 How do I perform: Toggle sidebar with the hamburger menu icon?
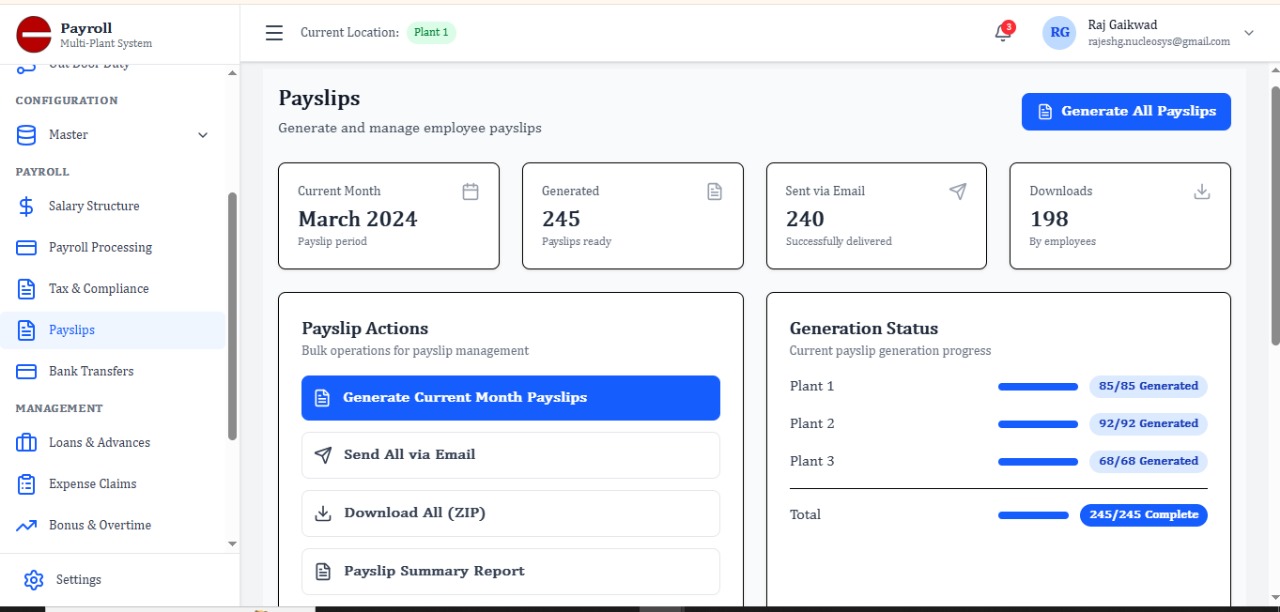274,33
